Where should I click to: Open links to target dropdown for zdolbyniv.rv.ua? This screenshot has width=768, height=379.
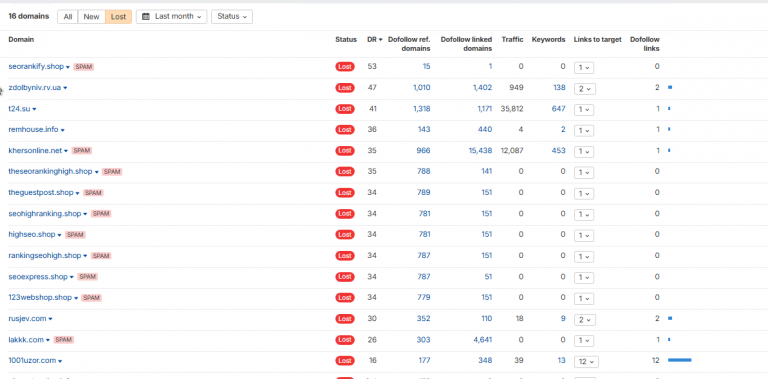(585, 89)
